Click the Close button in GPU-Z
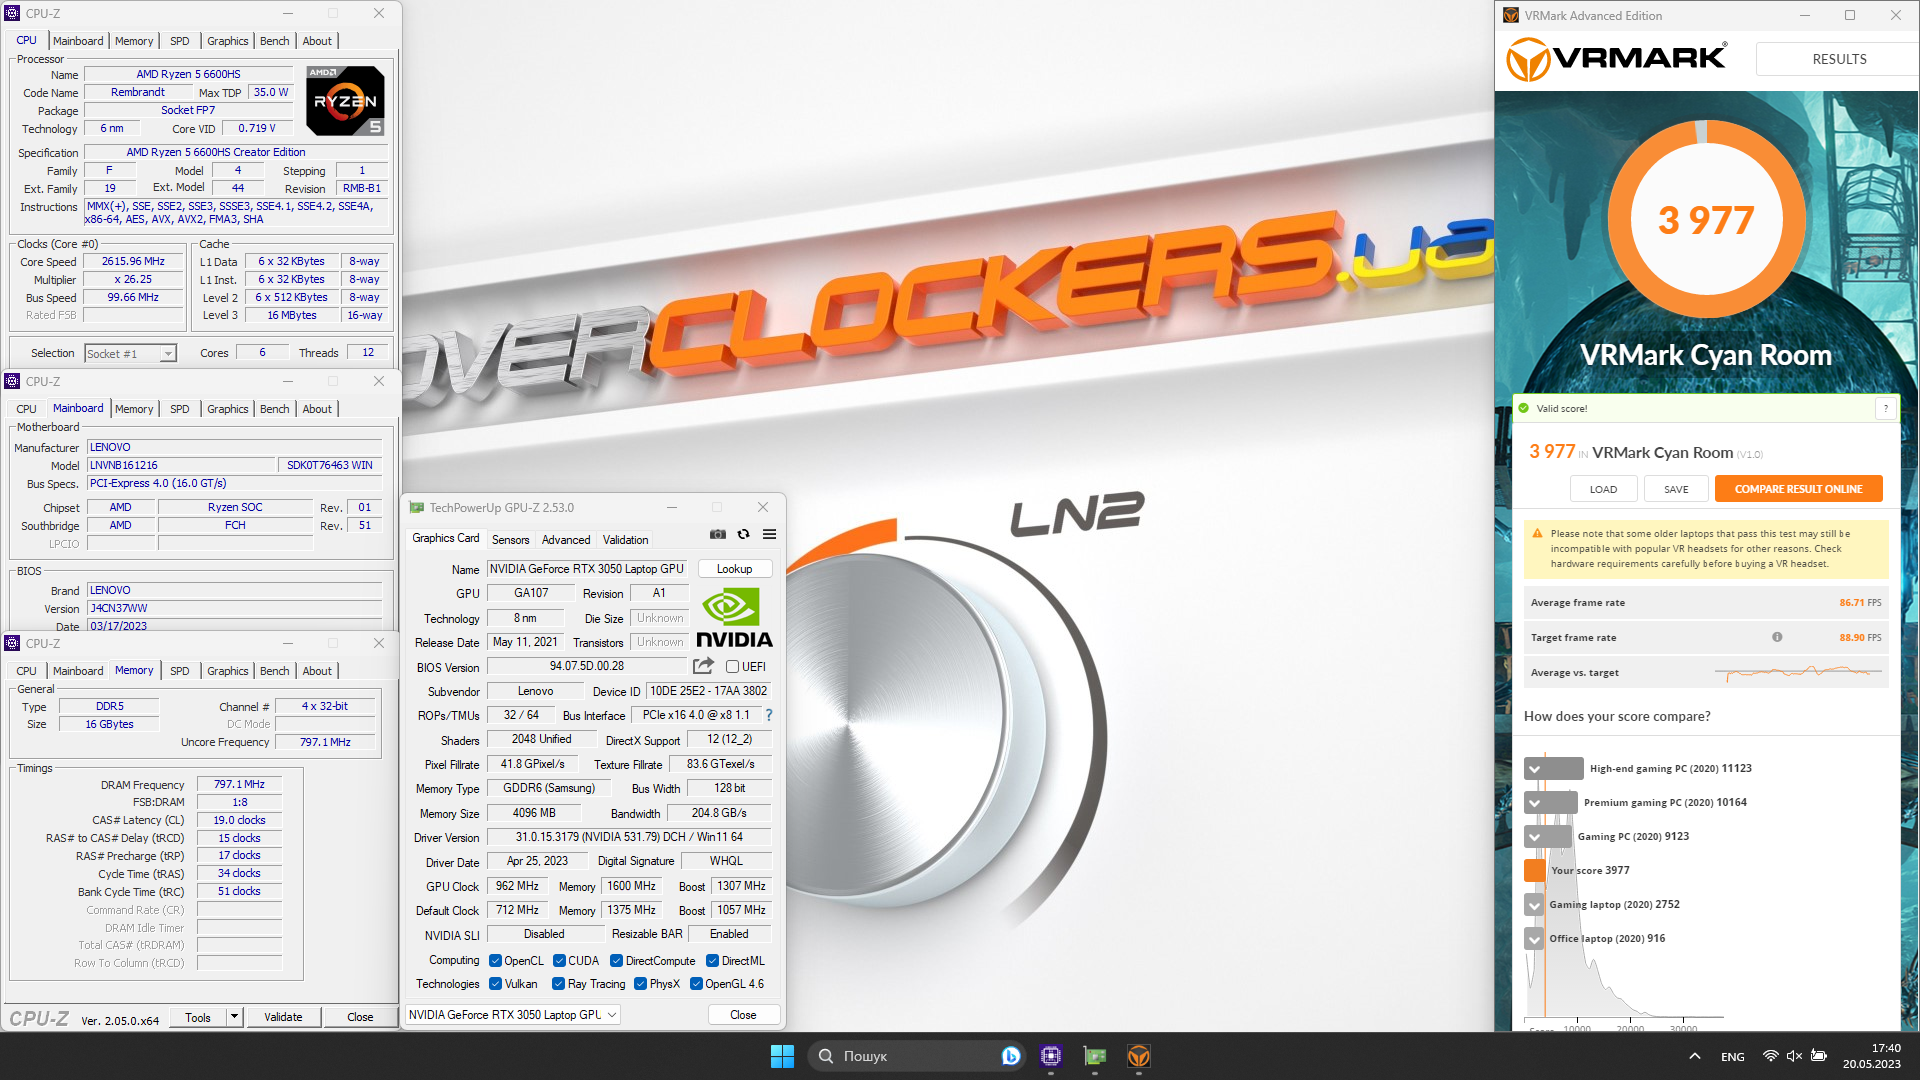The image size is (1920, 1080). click(x=743, y=1014)
